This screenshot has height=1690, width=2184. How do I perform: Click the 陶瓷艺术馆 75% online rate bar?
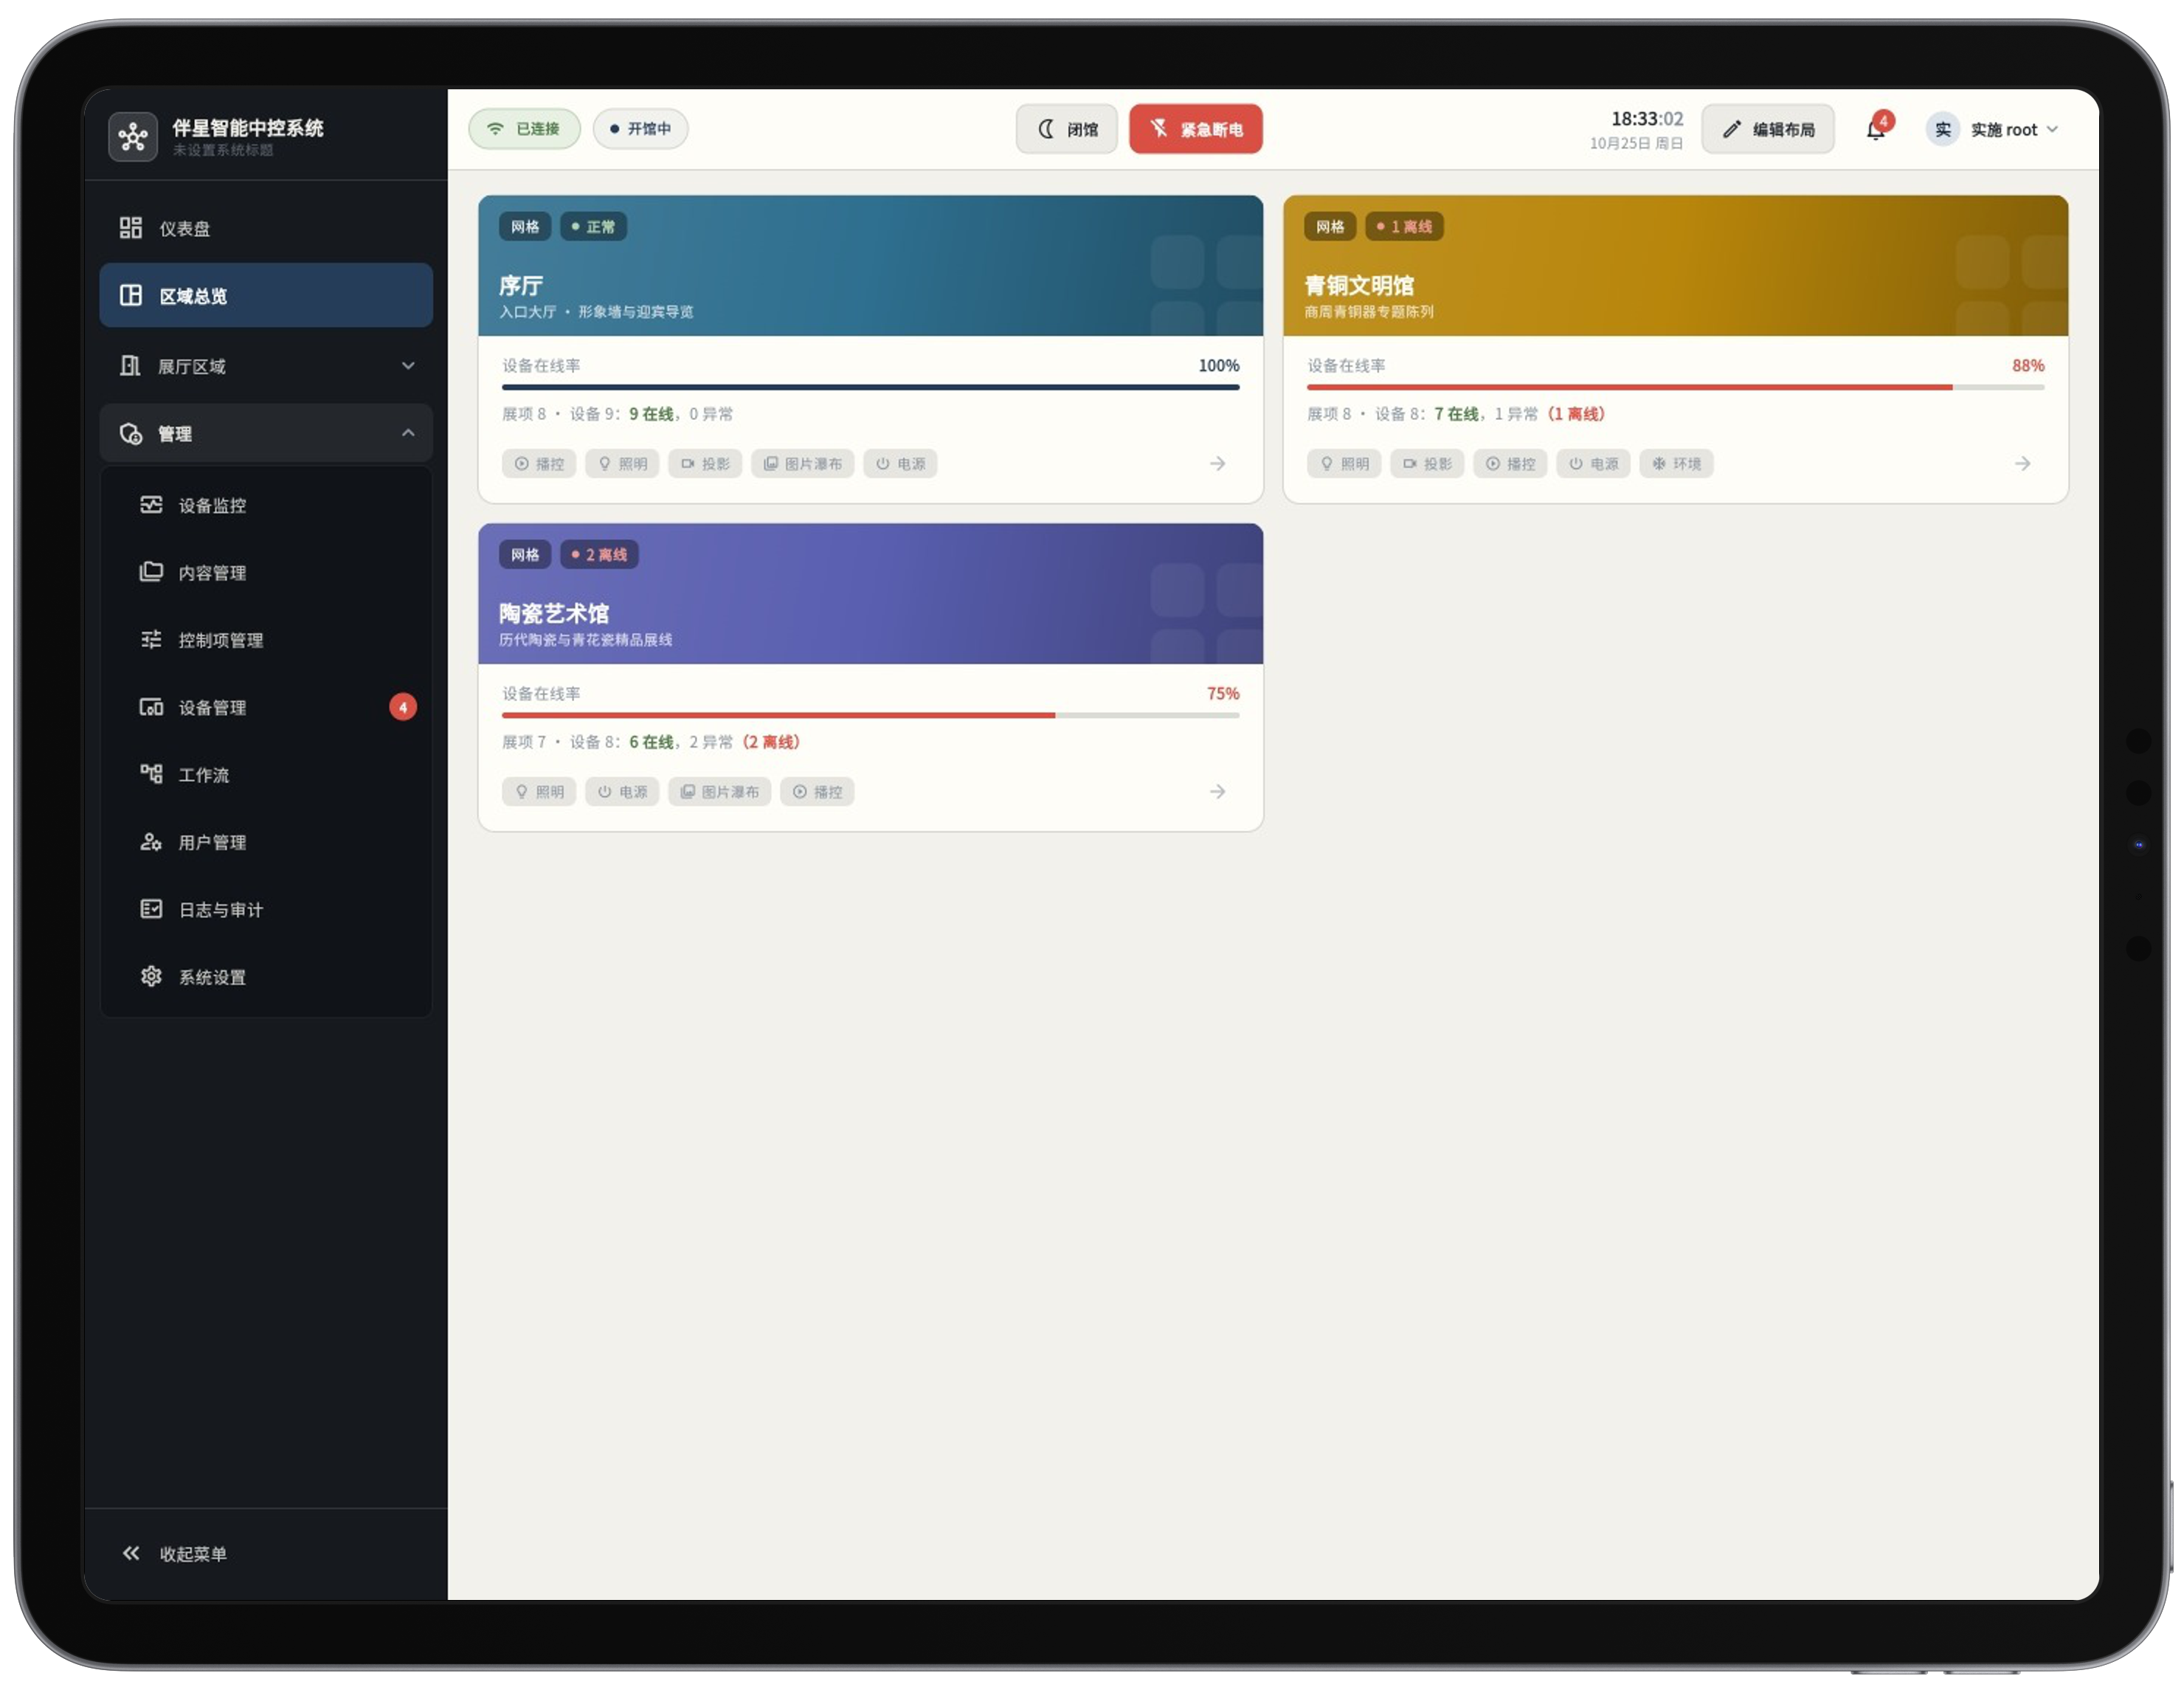870,715
